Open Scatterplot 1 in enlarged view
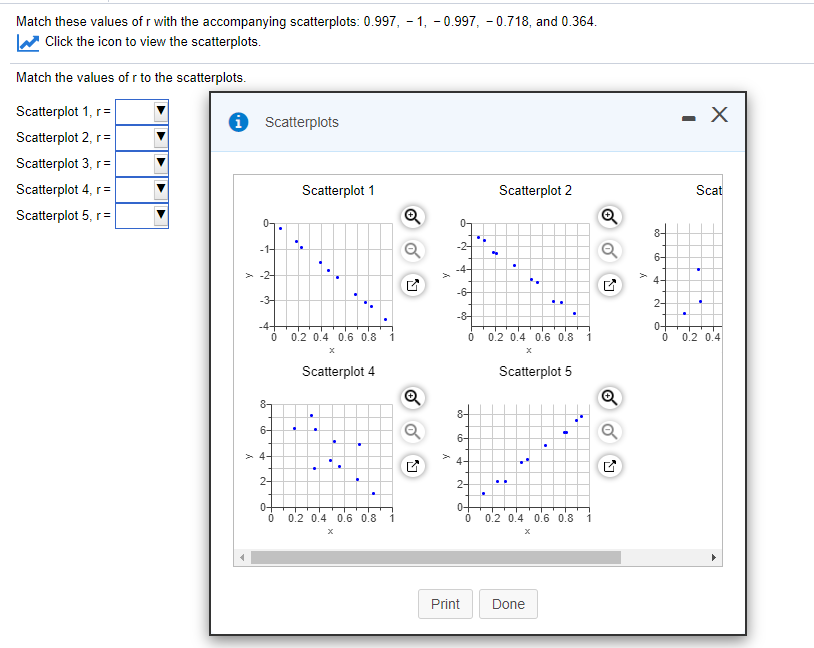The height and width of the screenshot is (648, 814). (x=412, y=284)
